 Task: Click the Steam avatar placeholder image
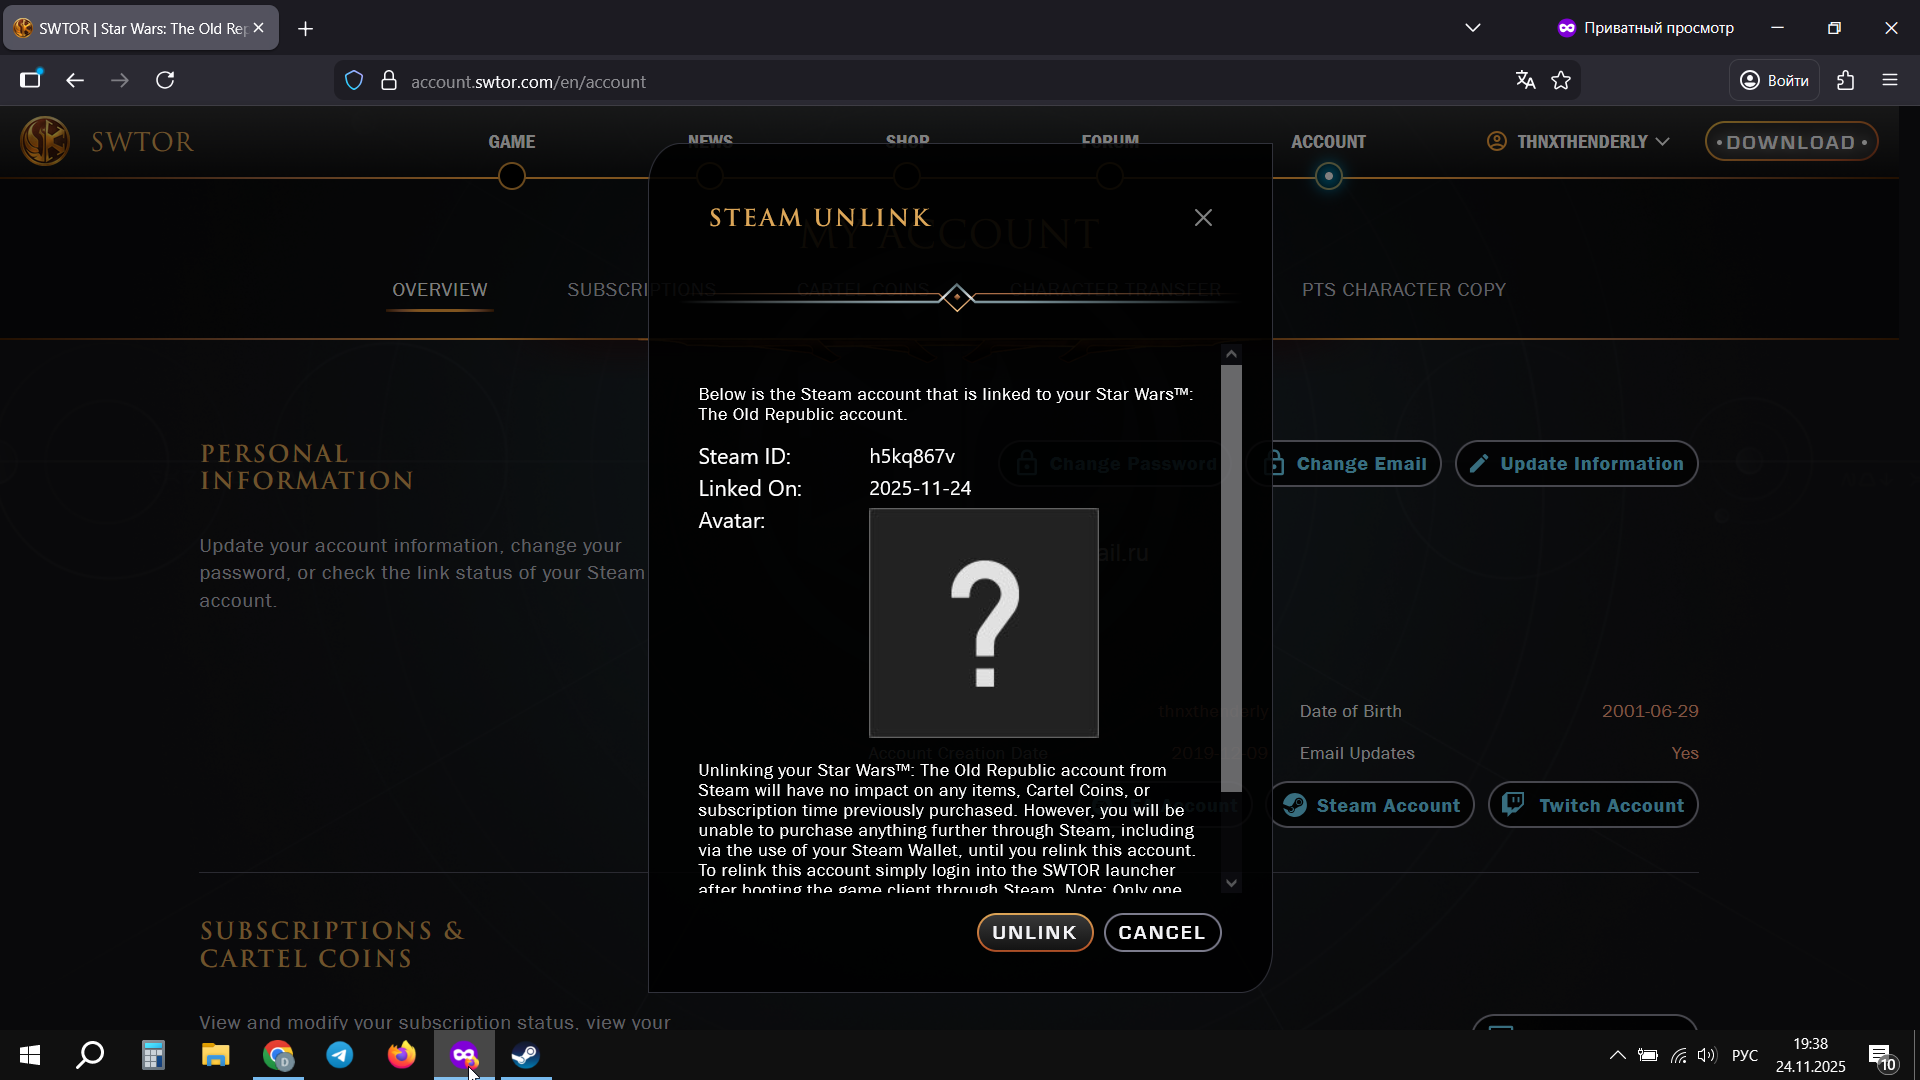click(983, 622)
